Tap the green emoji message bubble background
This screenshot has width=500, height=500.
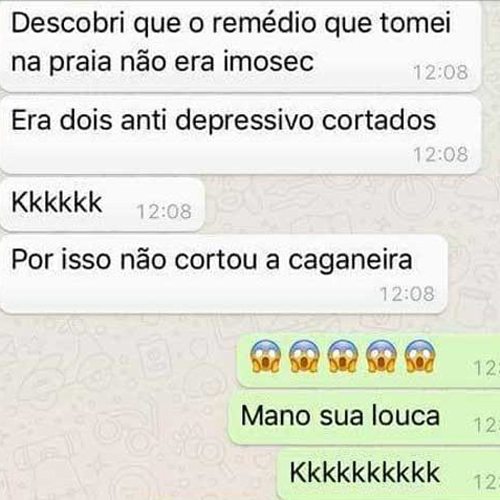tap(368, 360)
